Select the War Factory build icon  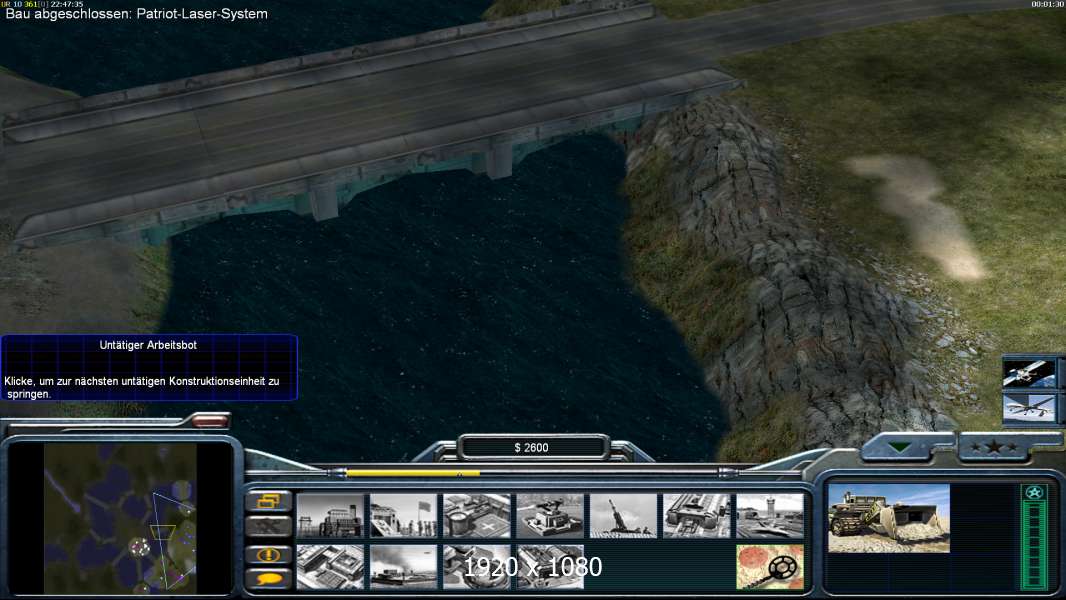697,516
